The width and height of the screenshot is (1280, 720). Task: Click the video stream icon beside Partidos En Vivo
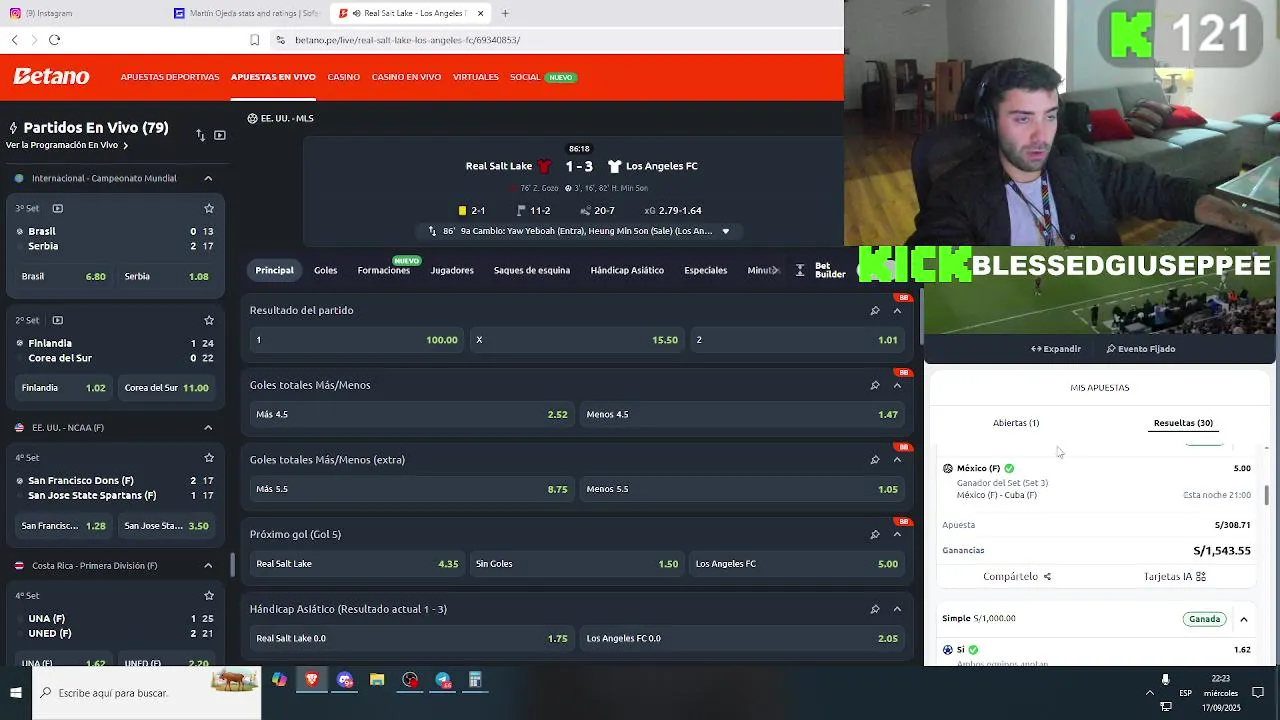pos(220,135)
